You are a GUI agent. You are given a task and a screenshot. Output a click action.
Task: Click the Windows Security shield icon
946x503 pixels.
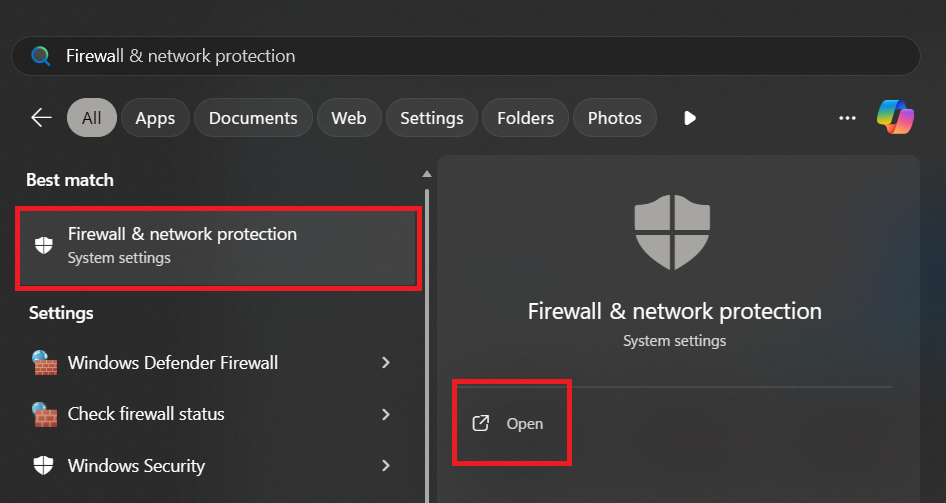click(x=44, y=466)
